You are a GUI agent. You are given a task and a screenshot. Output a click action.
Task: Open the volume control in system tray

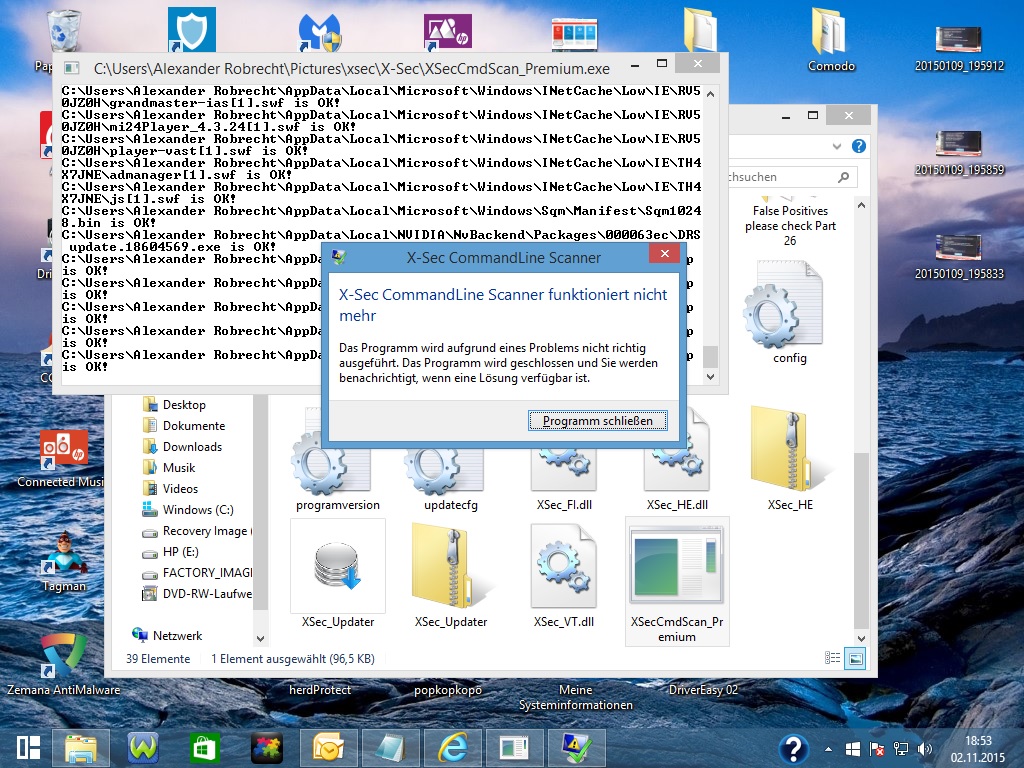tap(924, 749)
